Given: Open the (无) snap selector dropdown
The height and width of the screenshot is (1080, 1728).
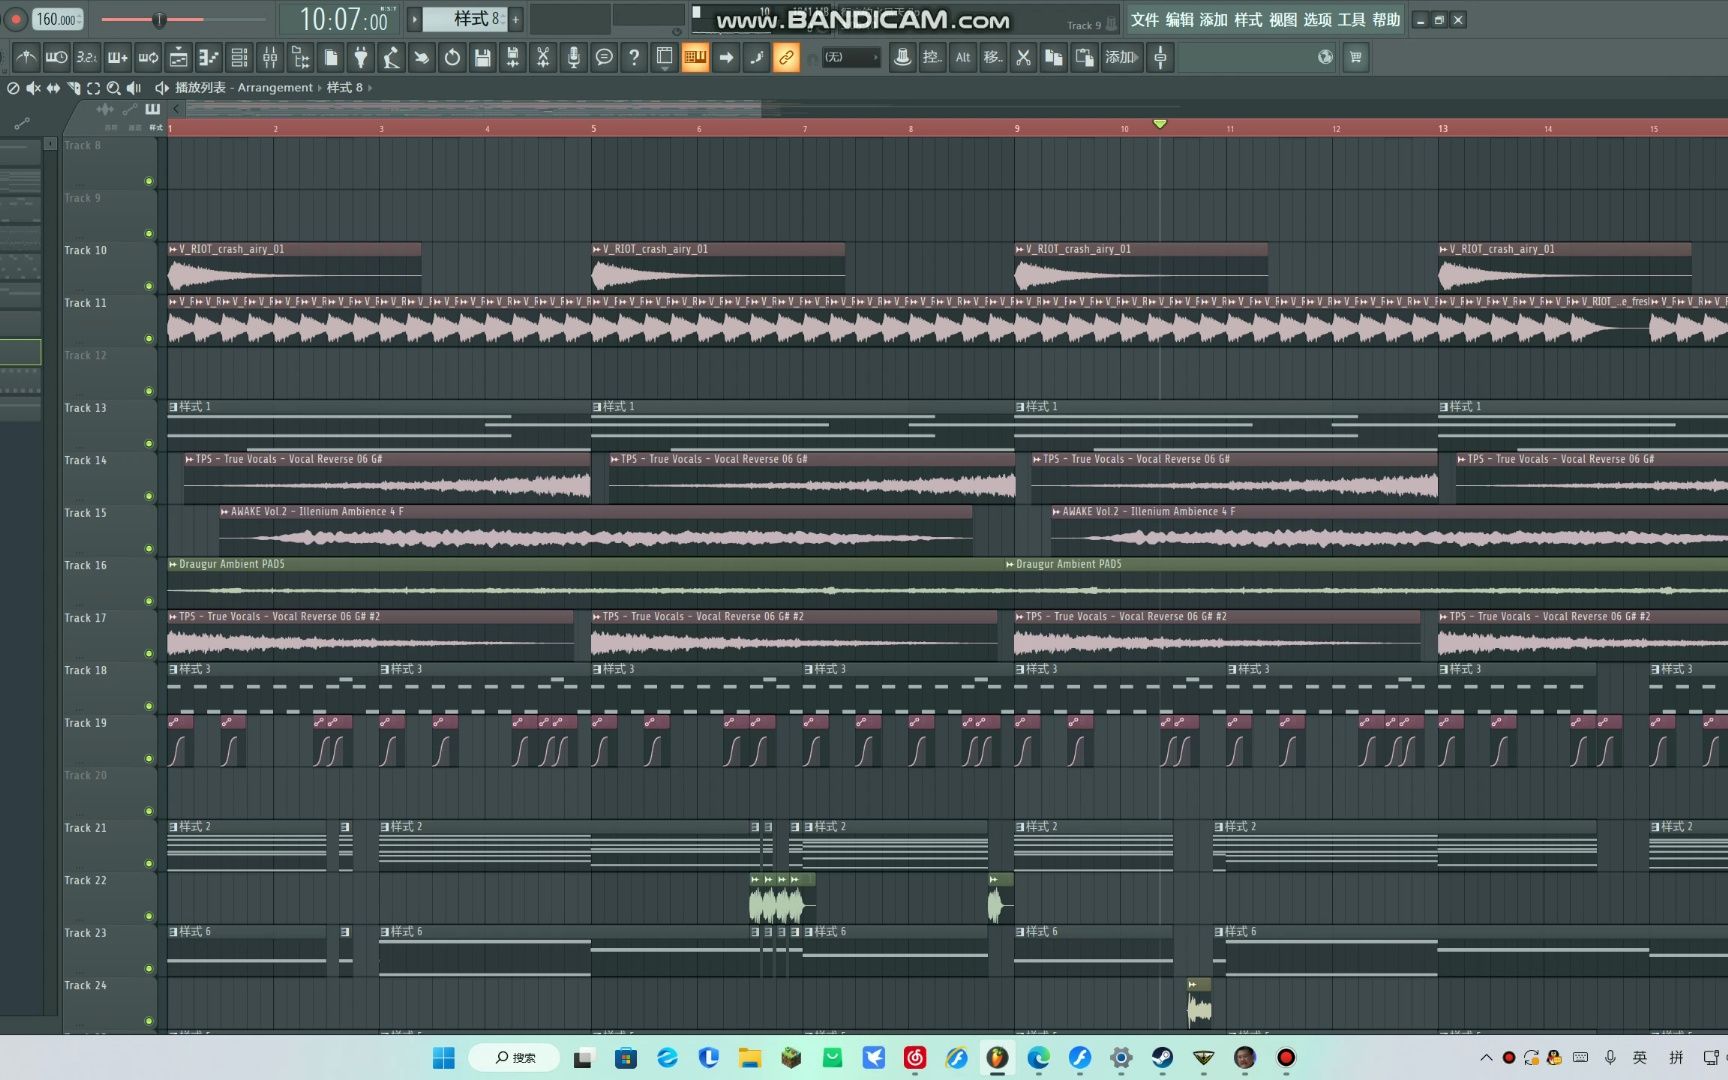Looking at the screenshot, I should click(x=851, y=58).
